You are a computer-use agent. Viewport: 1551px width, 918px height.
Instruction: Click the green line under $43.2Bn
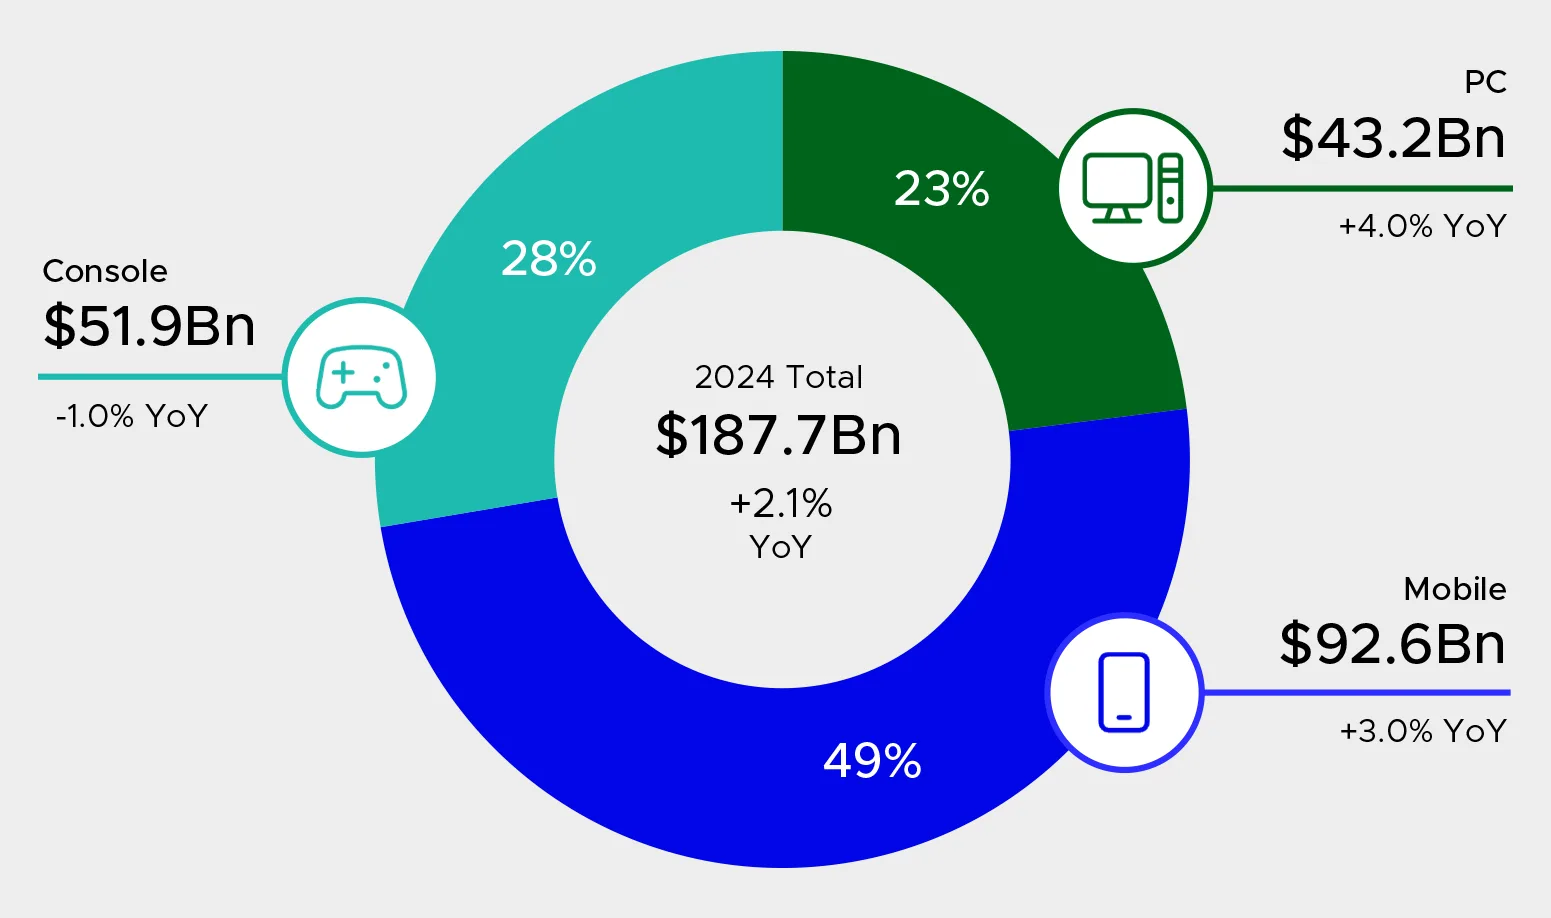coord(1360,188)
